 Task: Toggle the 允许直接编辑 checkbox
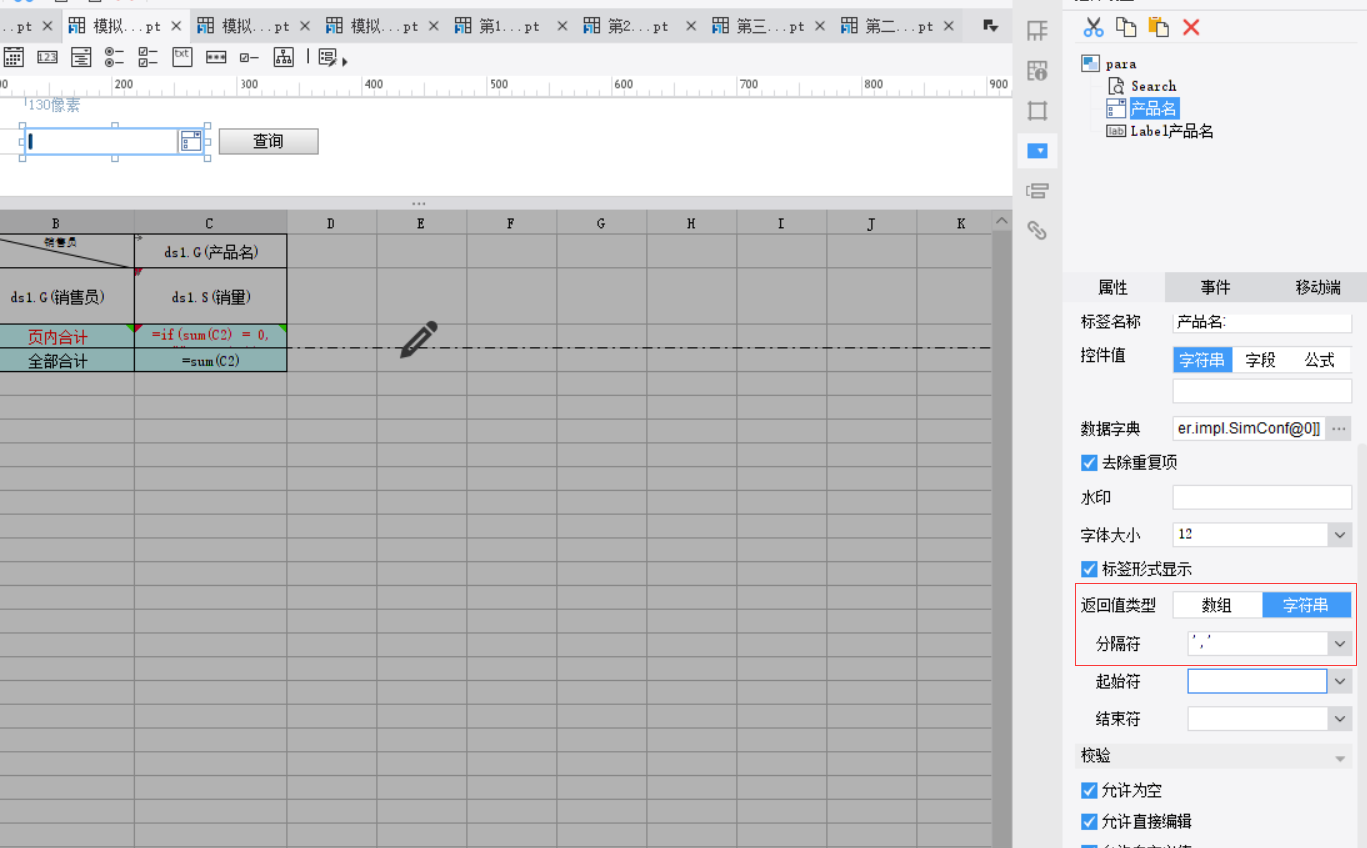[1089, 822]
